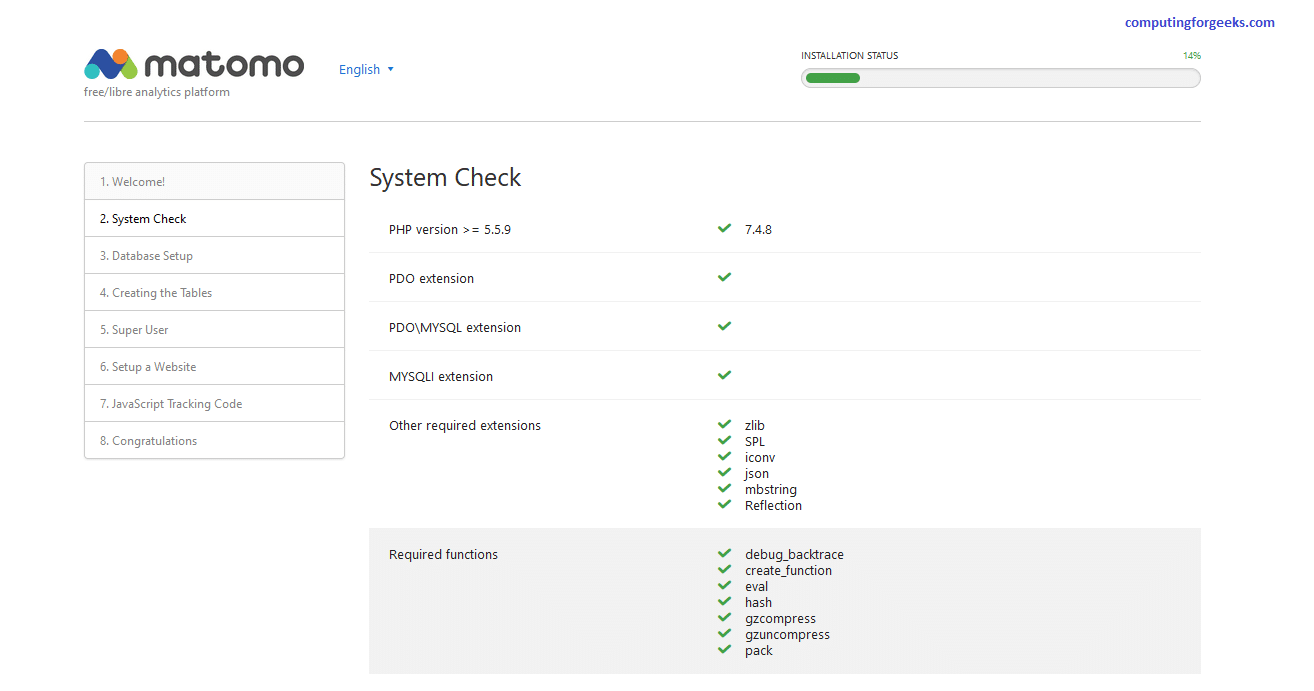Click the 'MYSQLI extension' label
The height and width of the screenshot is (691, 1314).
441,376
